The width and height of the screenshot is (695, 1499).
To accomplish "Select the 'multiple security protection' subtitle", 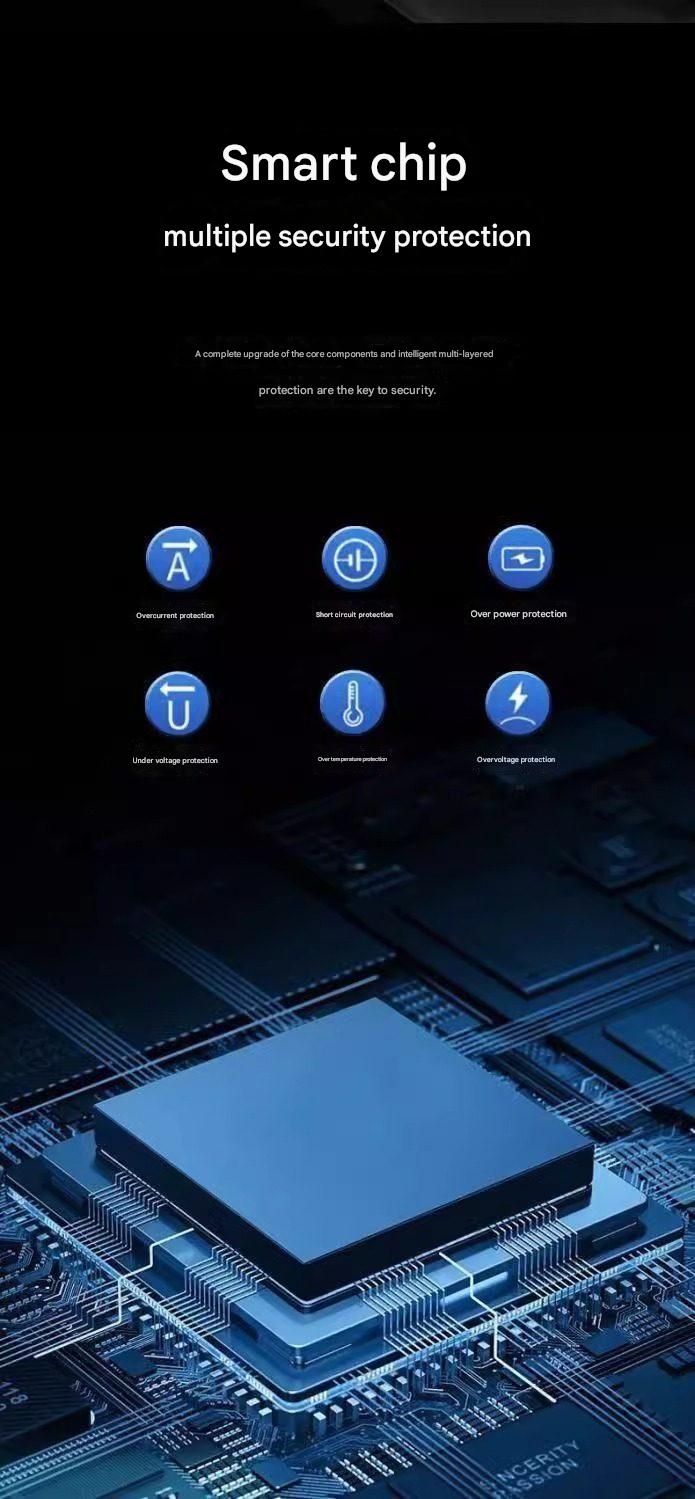I will [347, 237].
